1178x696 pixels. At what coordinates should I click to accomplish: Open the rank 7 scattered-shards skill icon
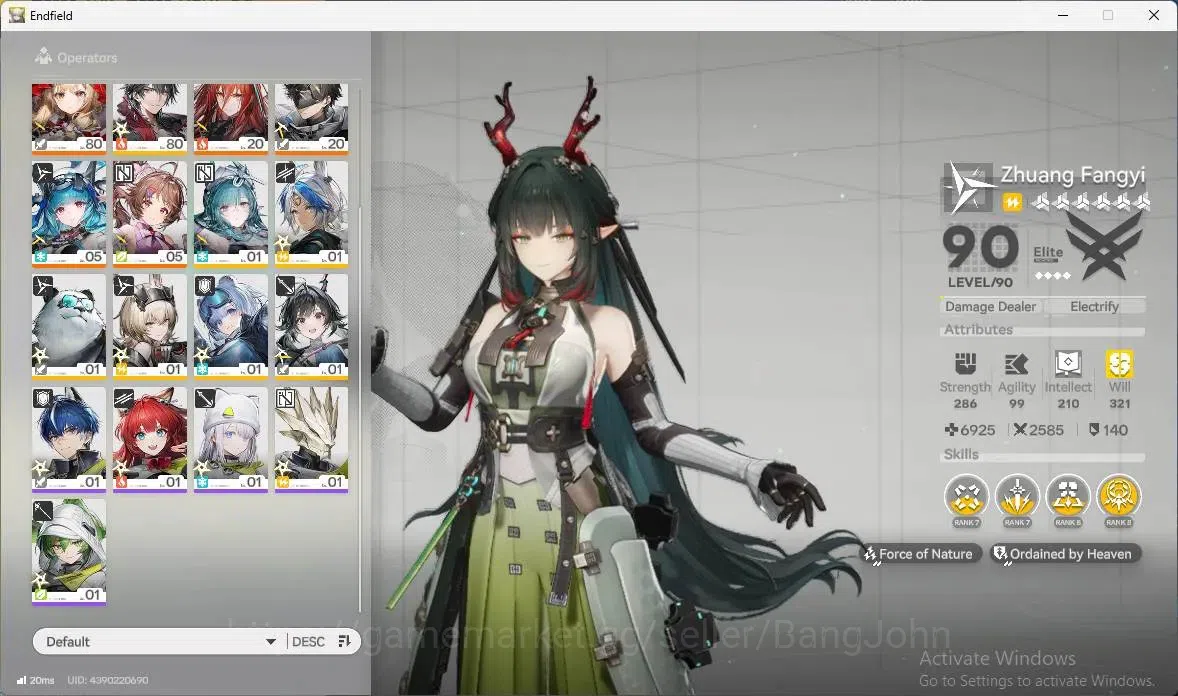point(966,496)
